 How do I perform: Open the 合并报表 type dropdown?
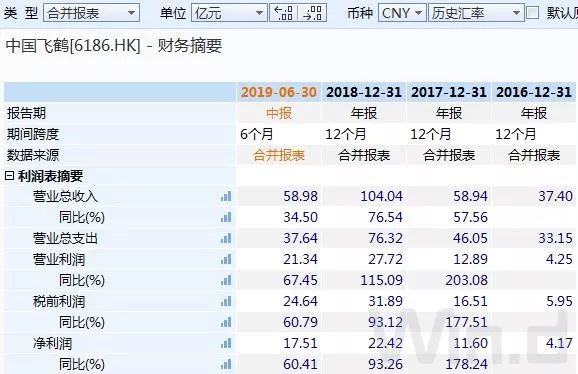[91, 13]
